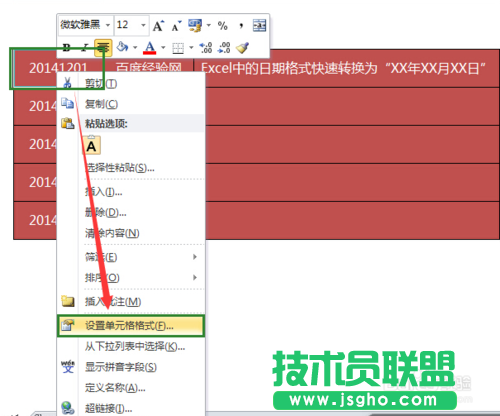Screen dimensions: 500x416
Task: Toggle center alignment button
Action: click(x=103, y=47)
